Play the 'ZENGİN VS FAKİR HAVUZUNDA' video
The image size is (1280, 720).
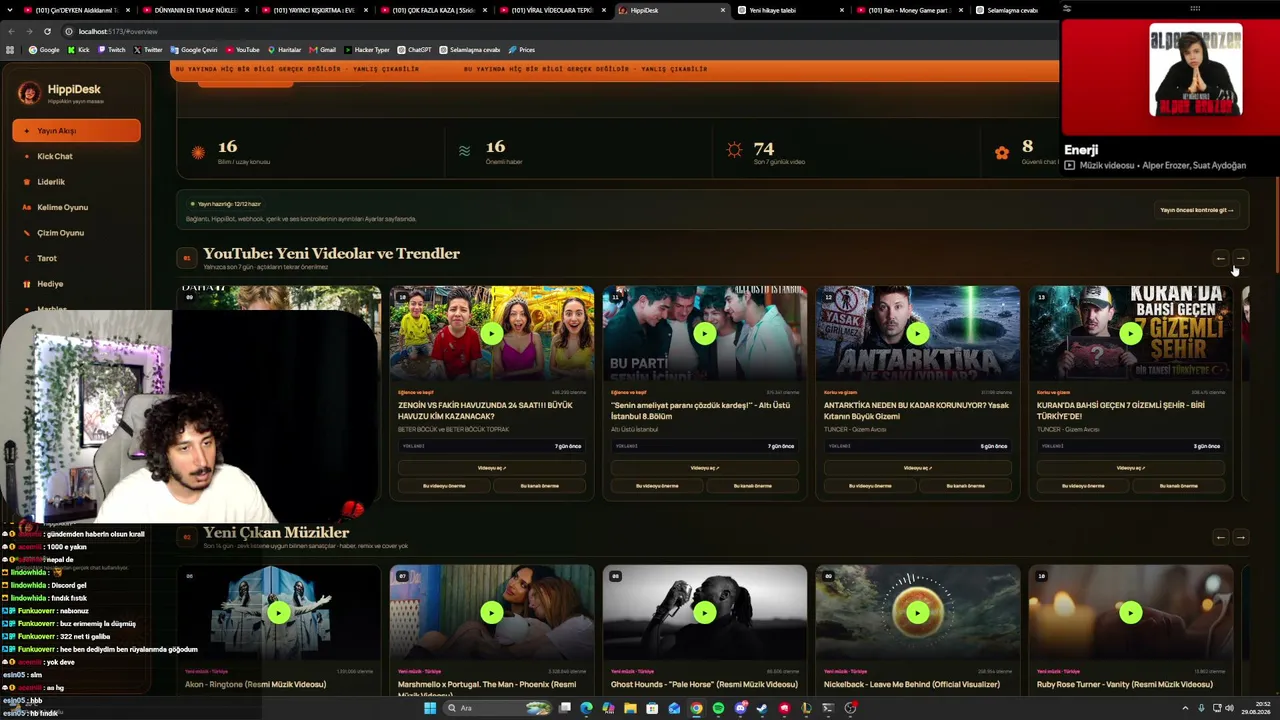tap(491, 334)
